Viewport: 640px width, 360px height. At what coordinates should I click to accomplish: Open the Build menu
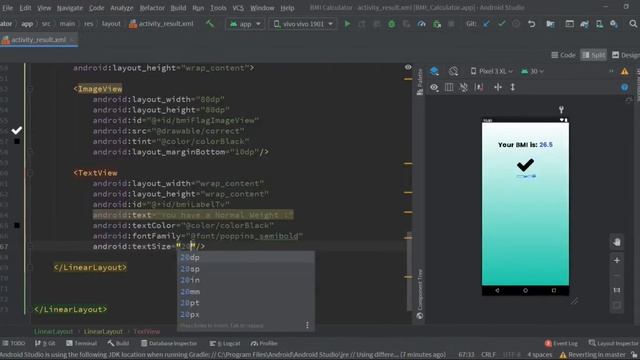178,8
